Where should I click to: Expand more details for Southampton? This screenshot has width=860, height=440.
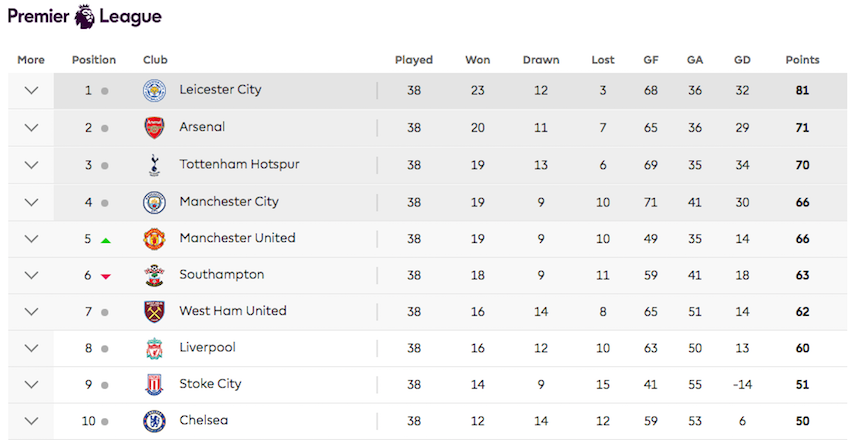(x=31, y=275)
